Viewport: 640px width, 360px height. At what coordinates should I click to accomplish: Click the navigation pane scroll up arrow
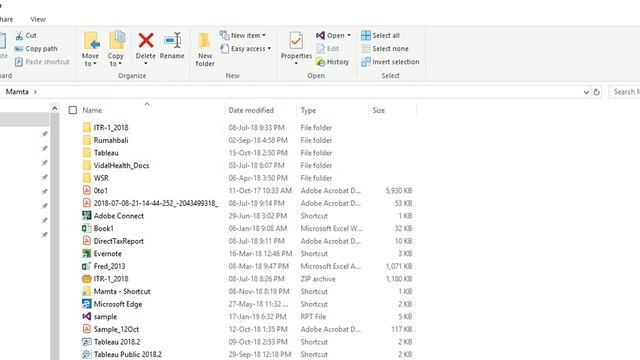point(55,108)
